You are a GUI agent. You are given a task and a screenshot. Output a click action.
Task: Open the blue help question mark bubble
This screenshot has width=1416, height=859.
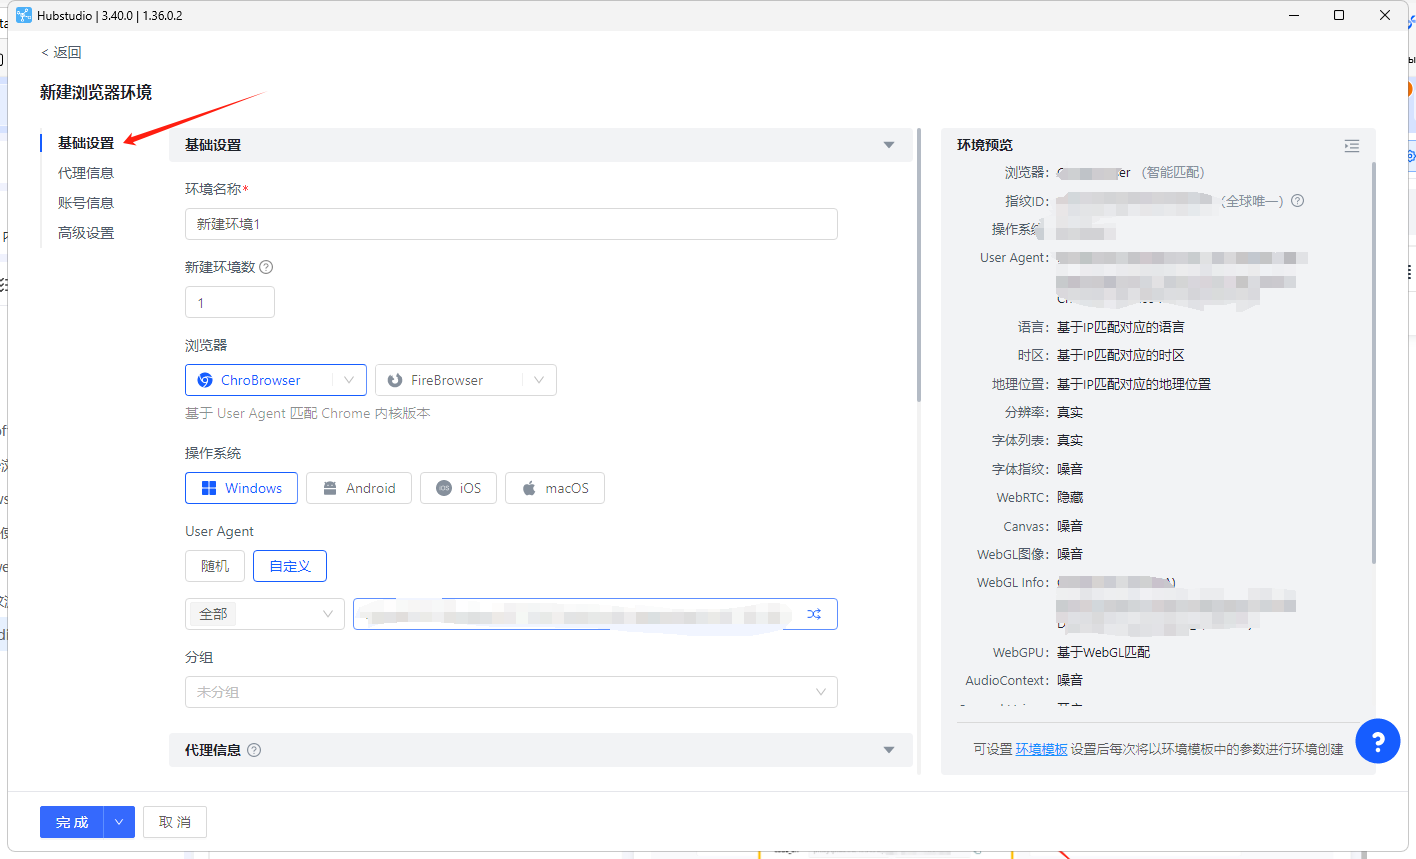pos(1377,741)
